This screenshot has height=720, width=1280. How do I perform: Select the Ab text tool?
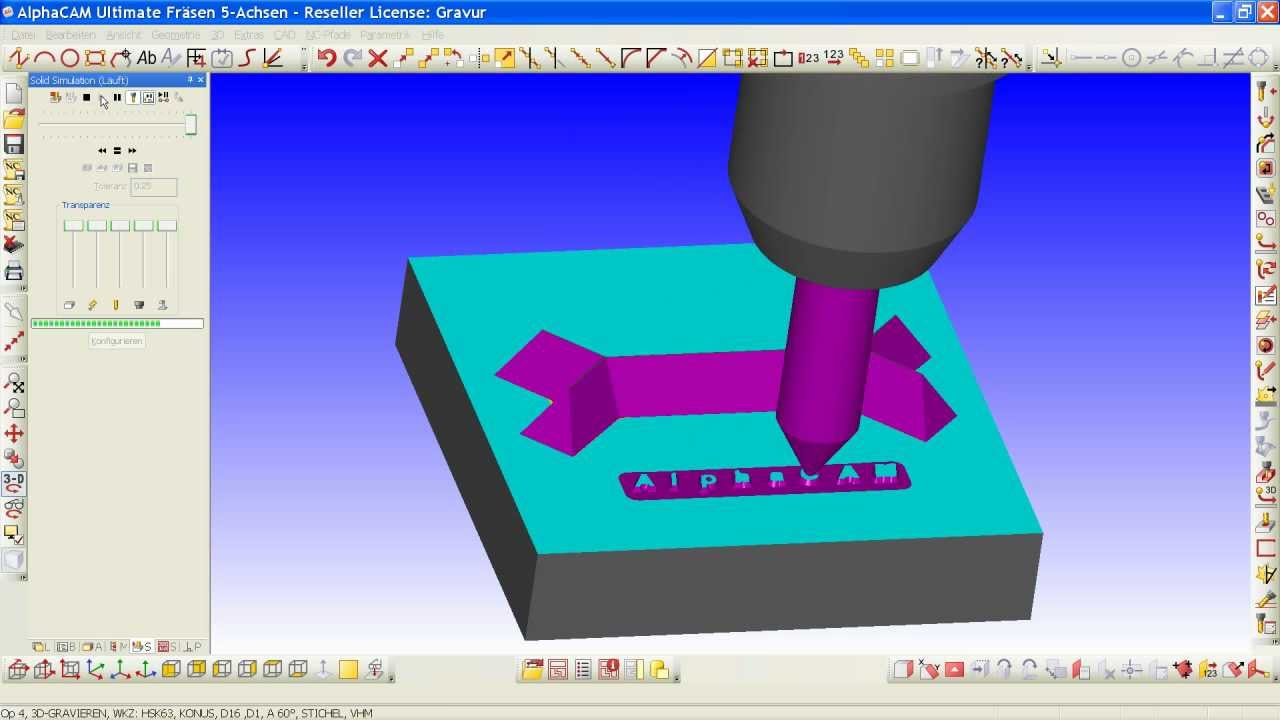point(147,58)
